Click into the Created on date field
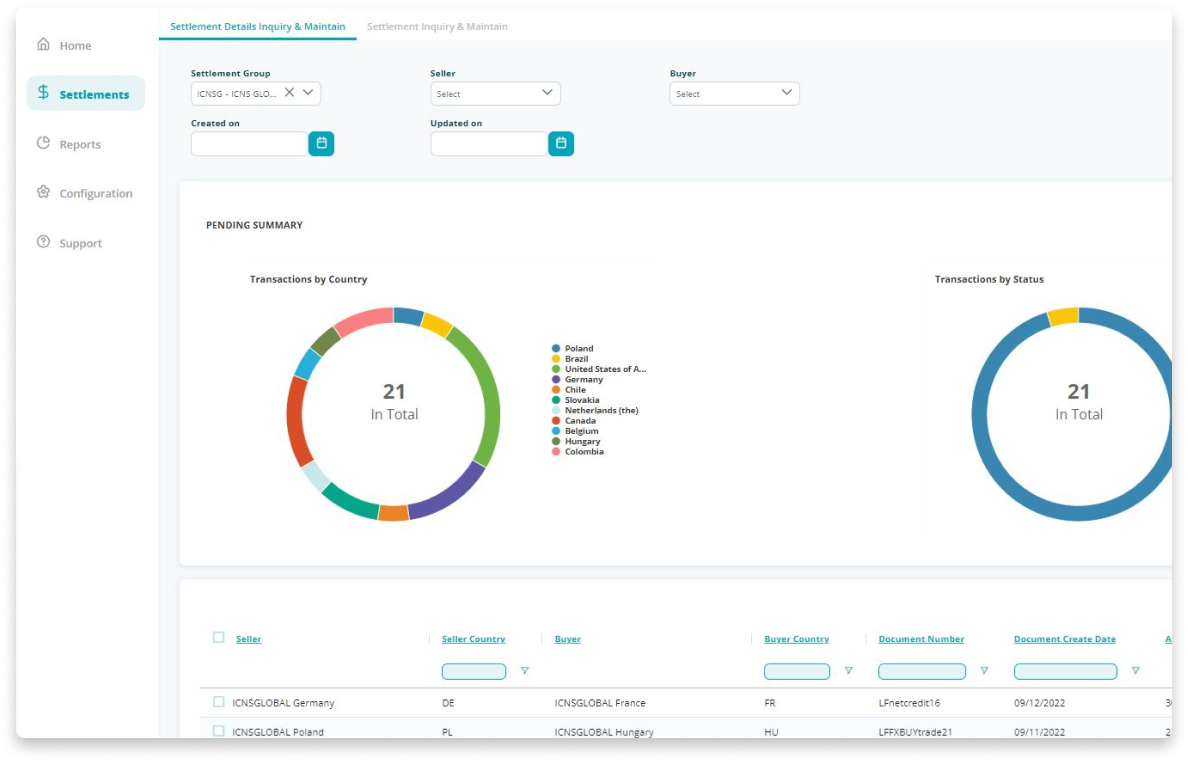The height and width of the screenshot is (762, 1188). 250,143
